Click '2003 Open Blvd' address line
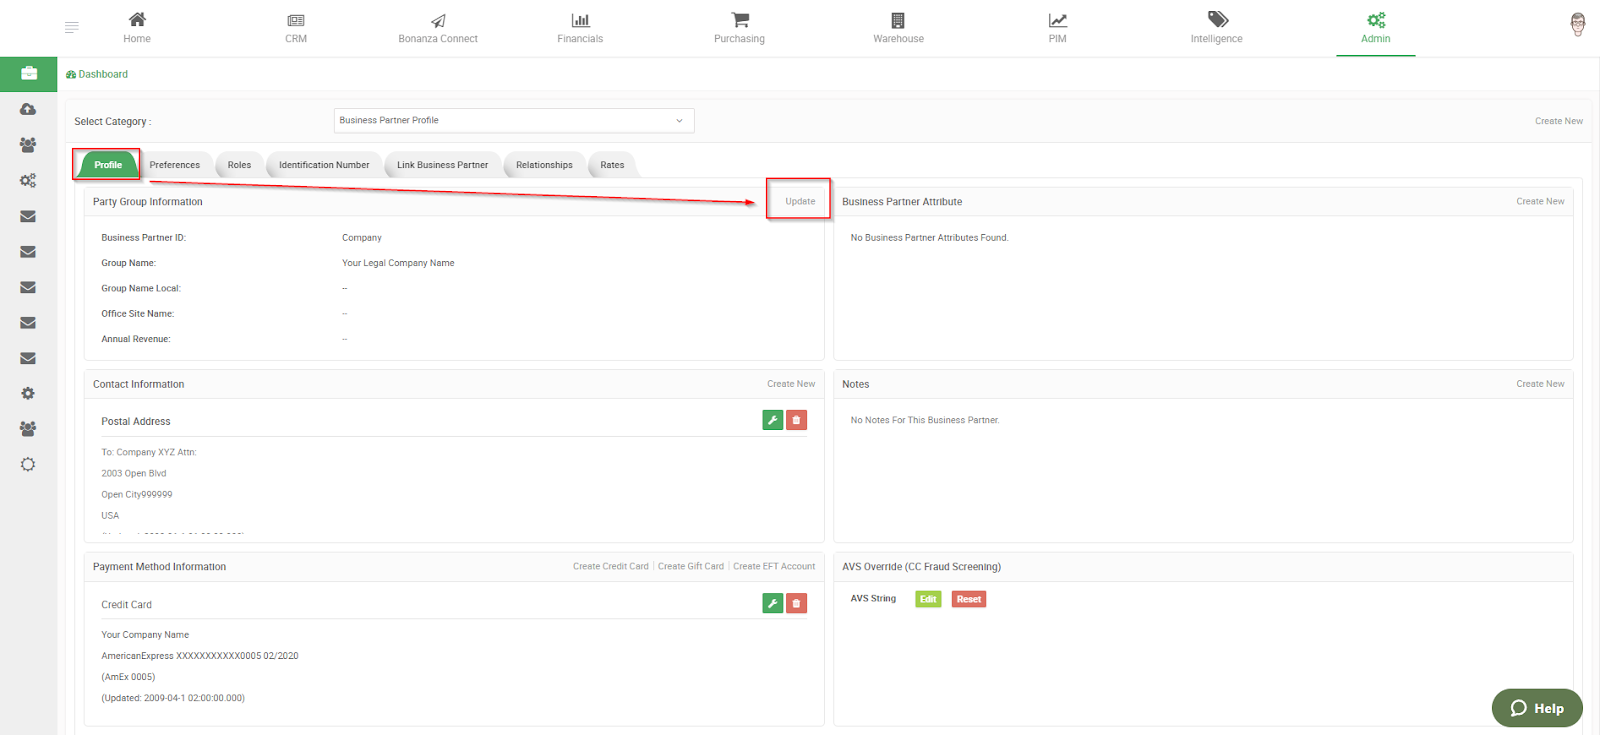Screen dimensions: 1600x735 (134, 474)
